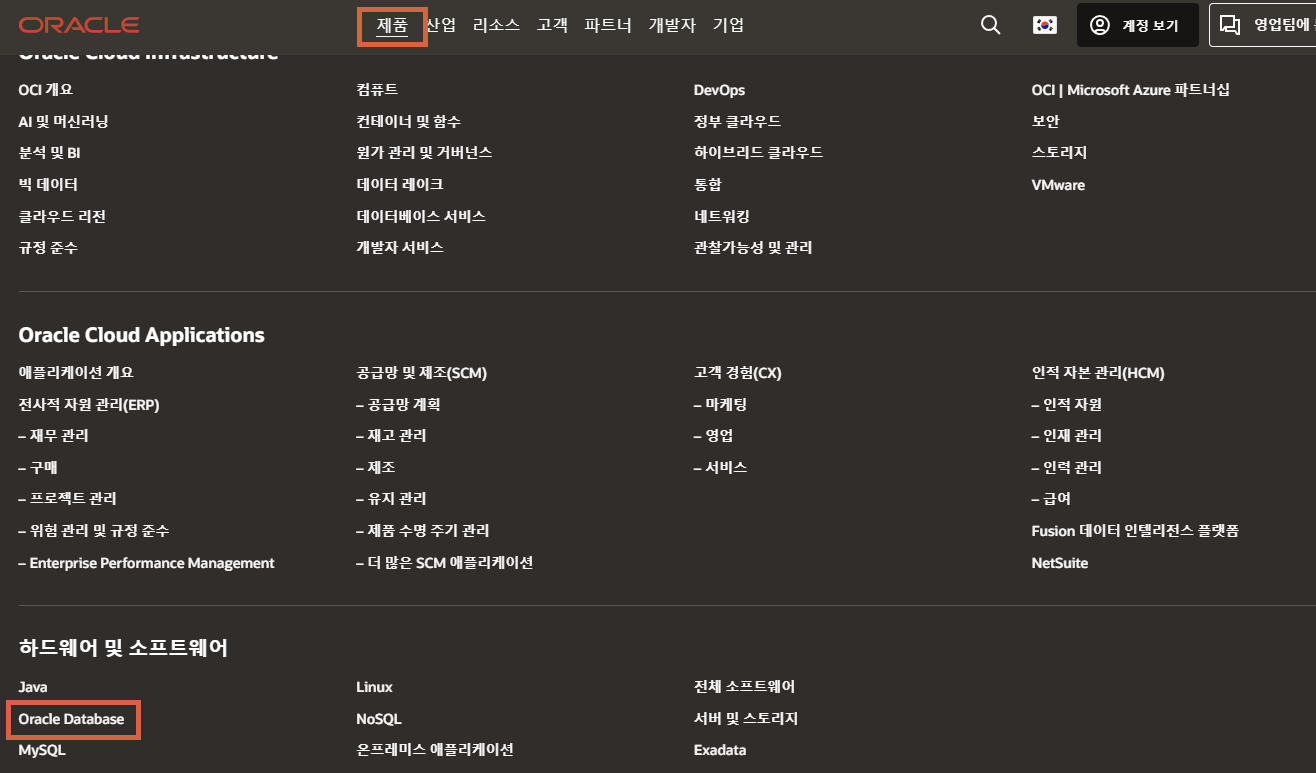The image size is (1316, 773).
Task: Open NetSuite link
Action: tap(1060, 563)
